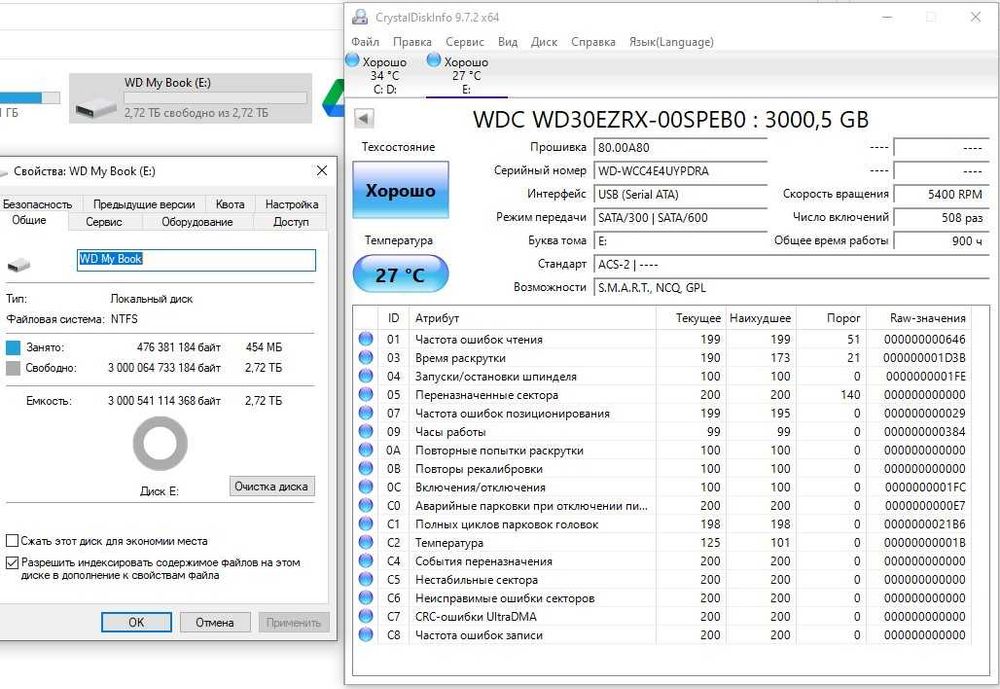Click status icon of attribute 04 row

365,376
